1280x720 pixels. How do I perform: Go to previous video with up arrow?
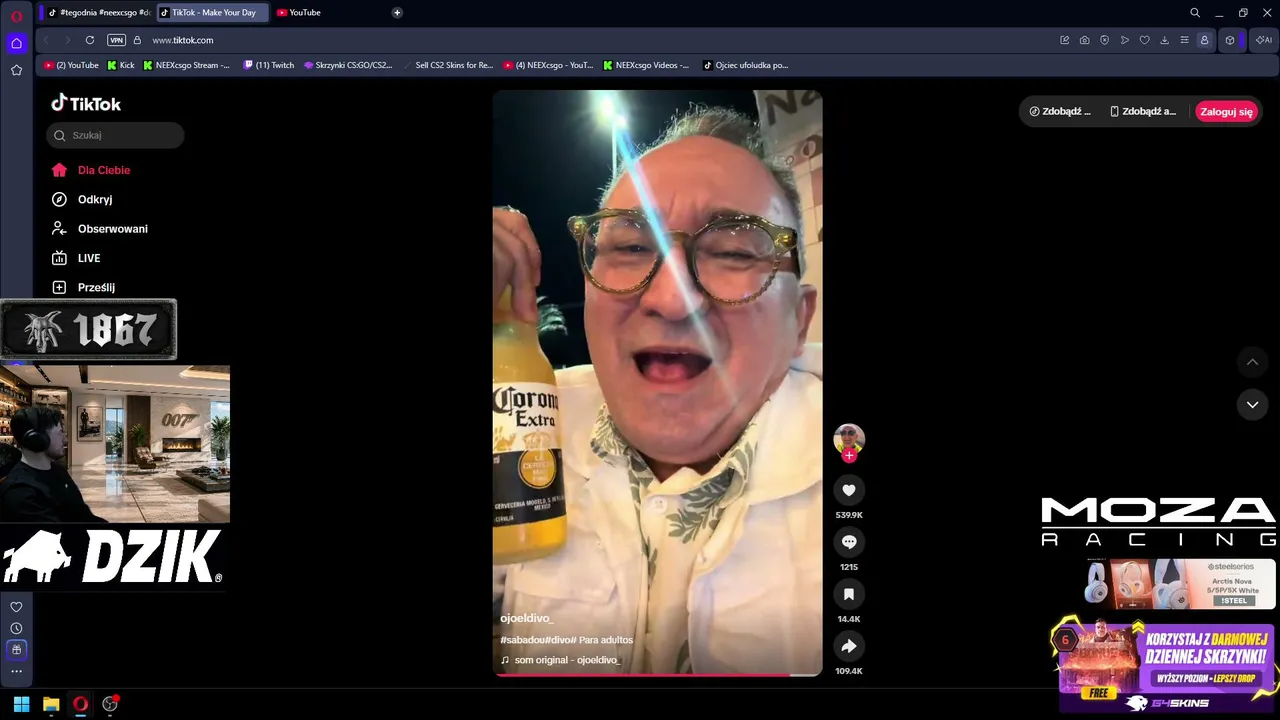[1252, 362]
